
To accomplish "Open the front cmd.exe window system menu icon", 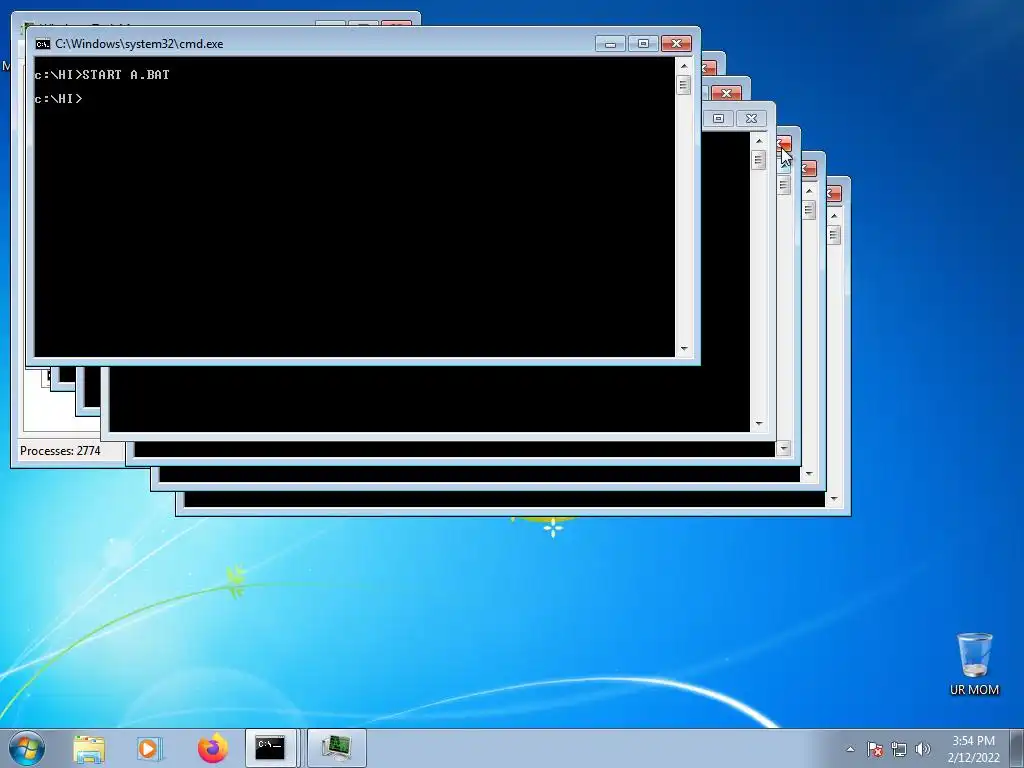I will pos(43,44).
